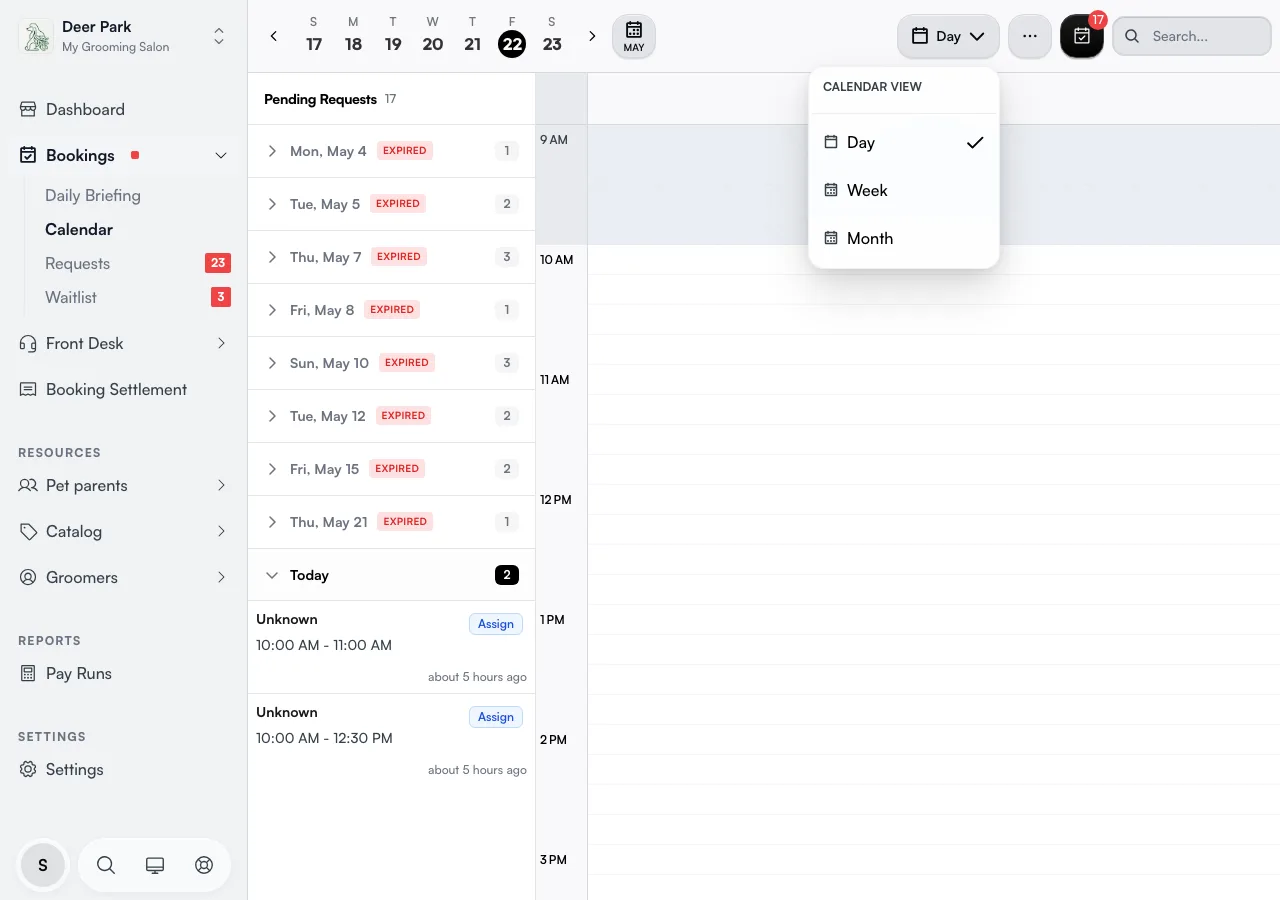Close the Day view dropdown button
This screenshot has height=900, width=1280.
pyautogui.click(x=948, y=36)
